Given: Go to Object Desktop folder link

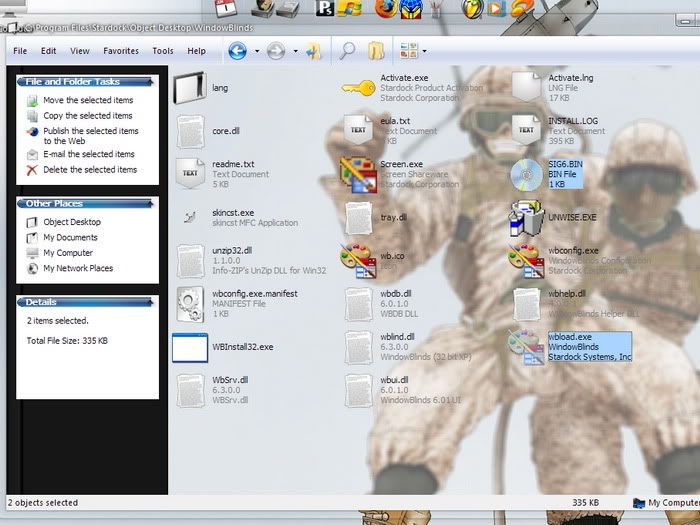Looking at the screenshot, I should pyautogui.click(x=72, y=222).
